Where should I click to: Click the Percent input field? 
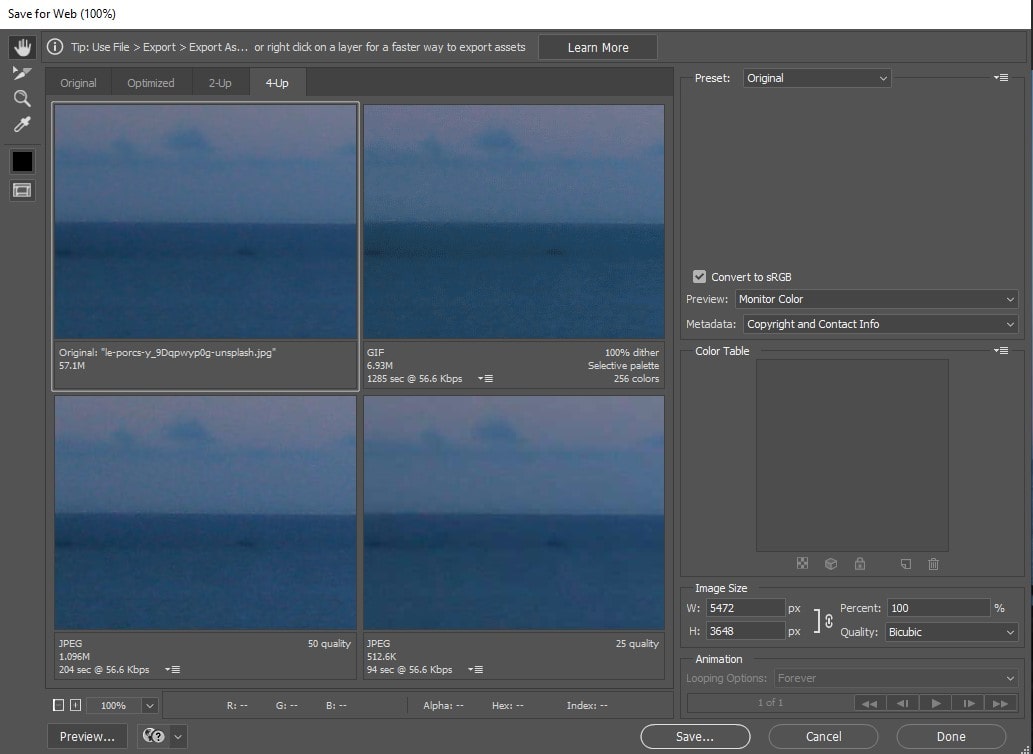click(938, 607)
